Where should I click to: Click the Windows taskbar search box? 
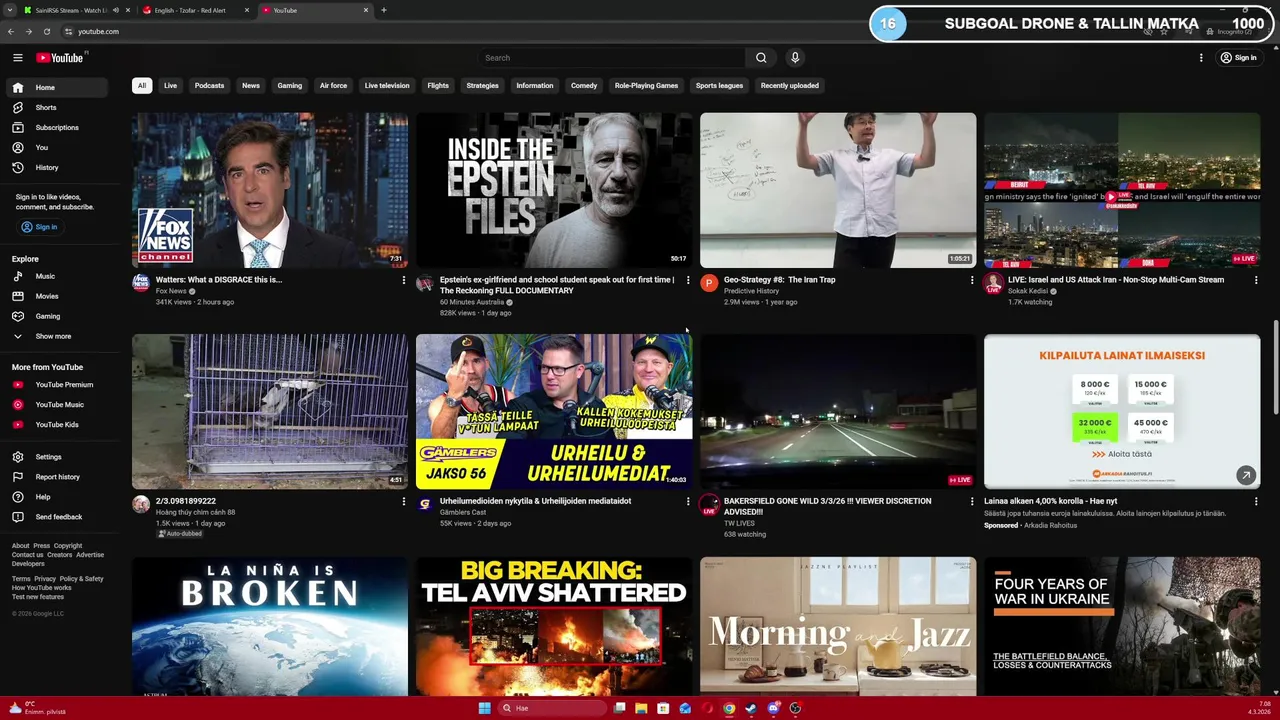(553, 708)
